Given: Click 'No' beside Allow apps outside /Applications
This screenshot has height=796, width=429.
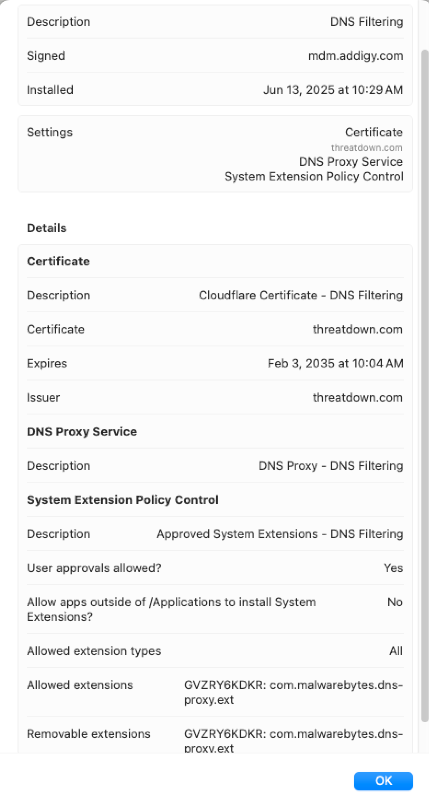Looking at the screenshot, I should point(394,602).
